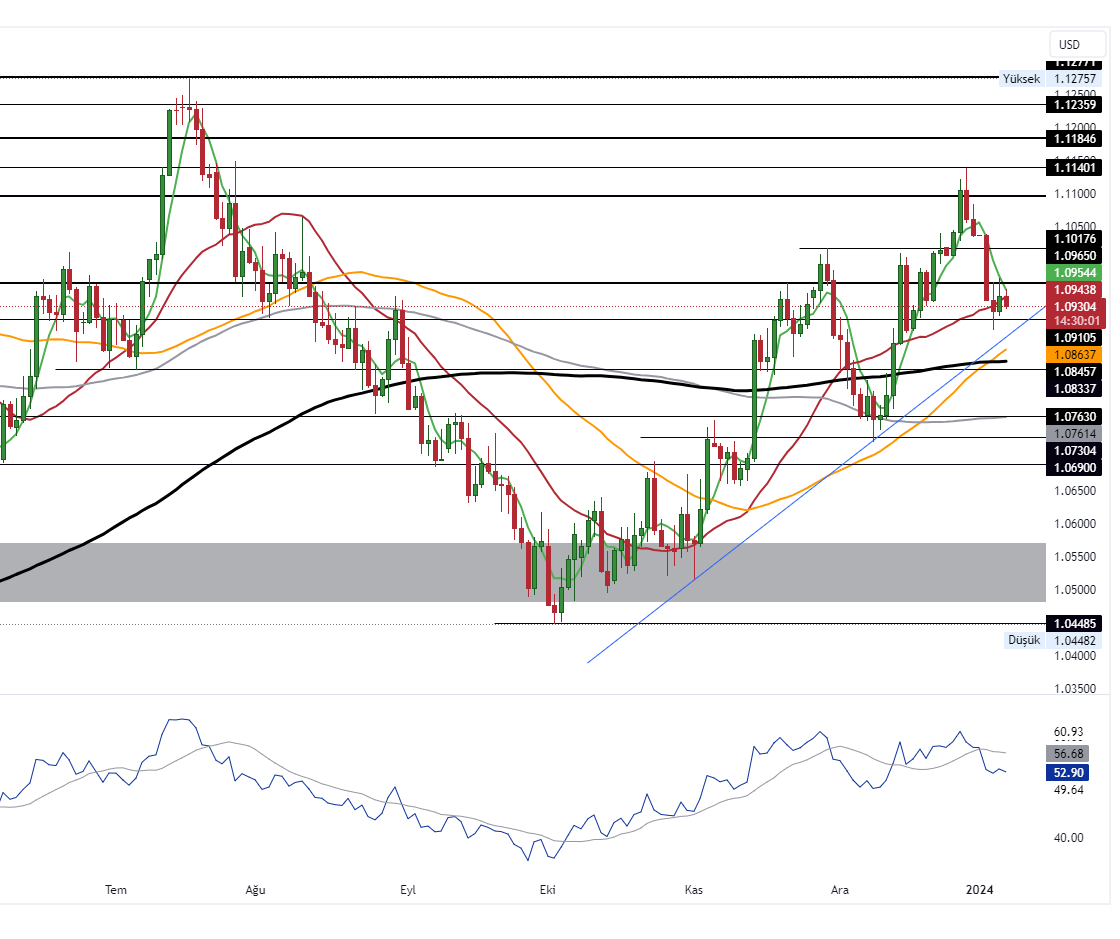Click the Eki month on time axis
This screenshot has width=1120, height=939.
click(x=547, y=889)
